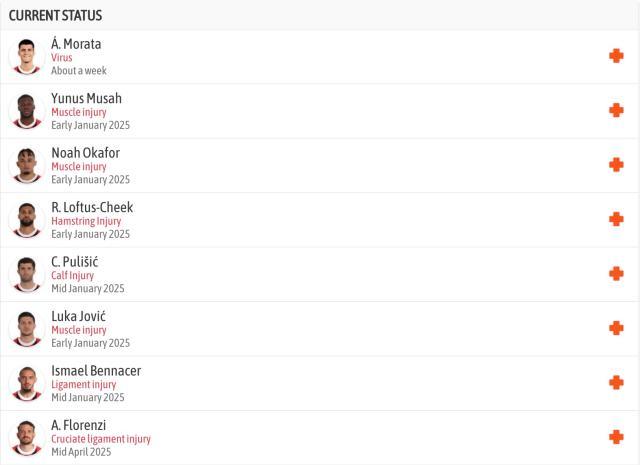
Task: Click the Cruciate ligament injury label
Action: pos(101,439)
